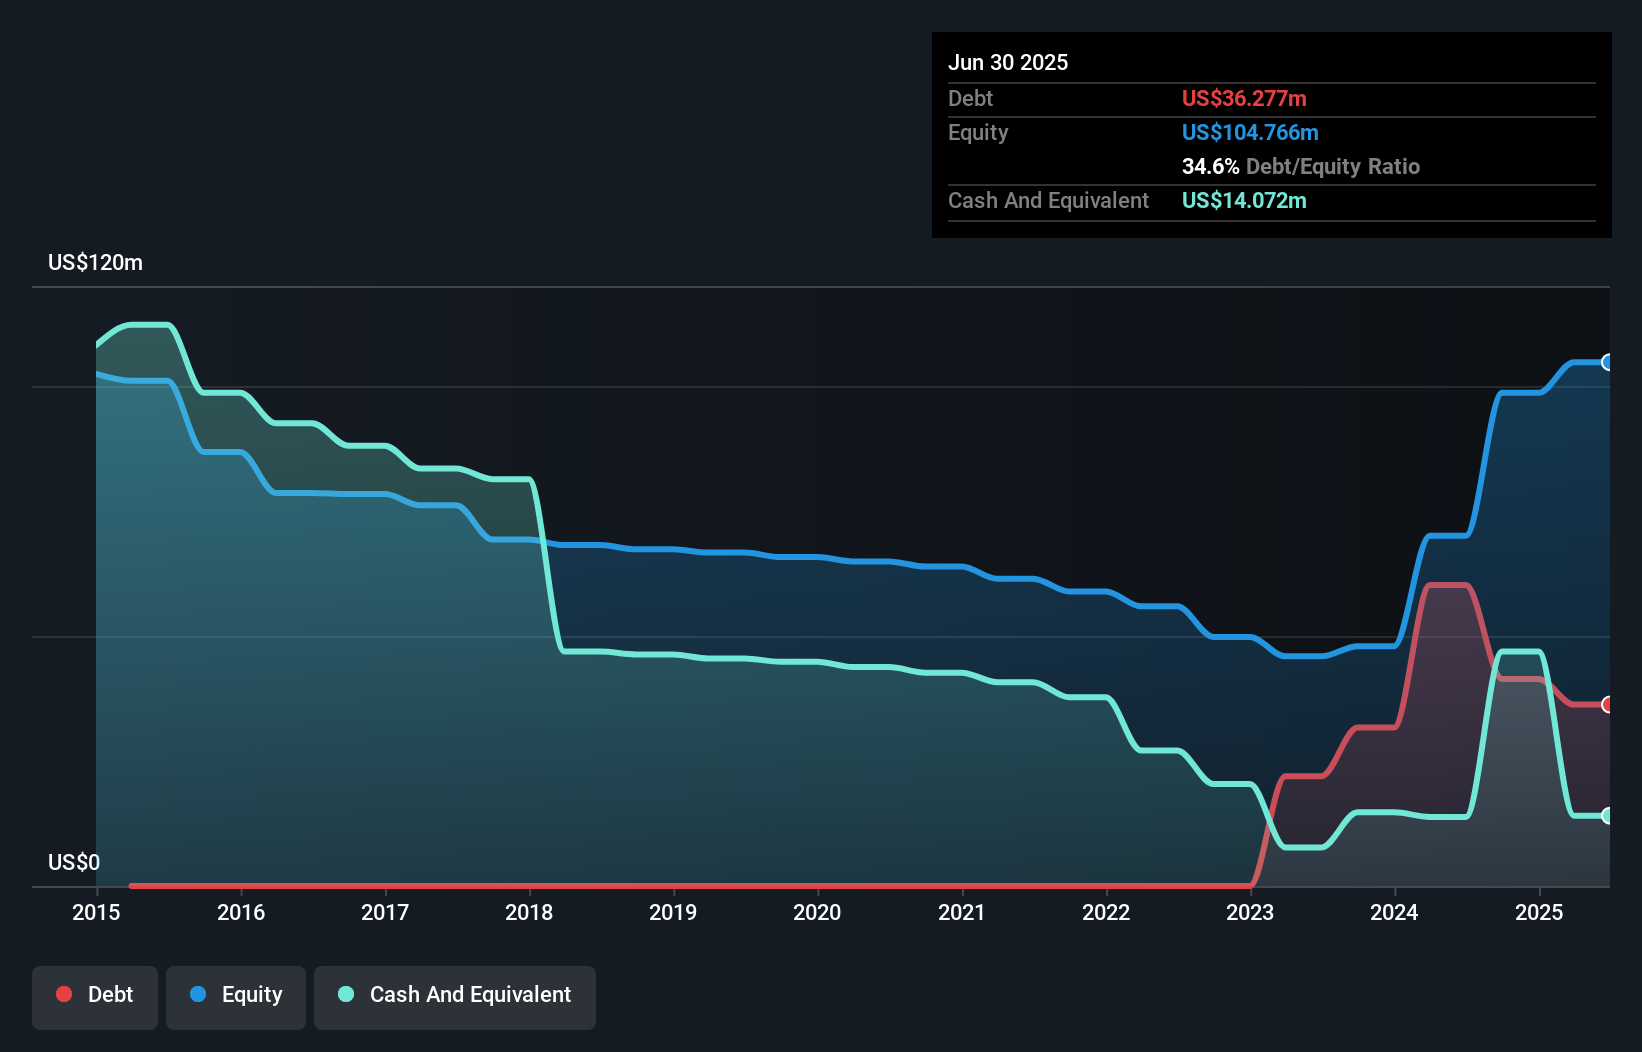Viewport: 1642px width, 1052px height.
Task: Select the teal Cash And Equivalent legend dot
Action: (x=345, y=994)
